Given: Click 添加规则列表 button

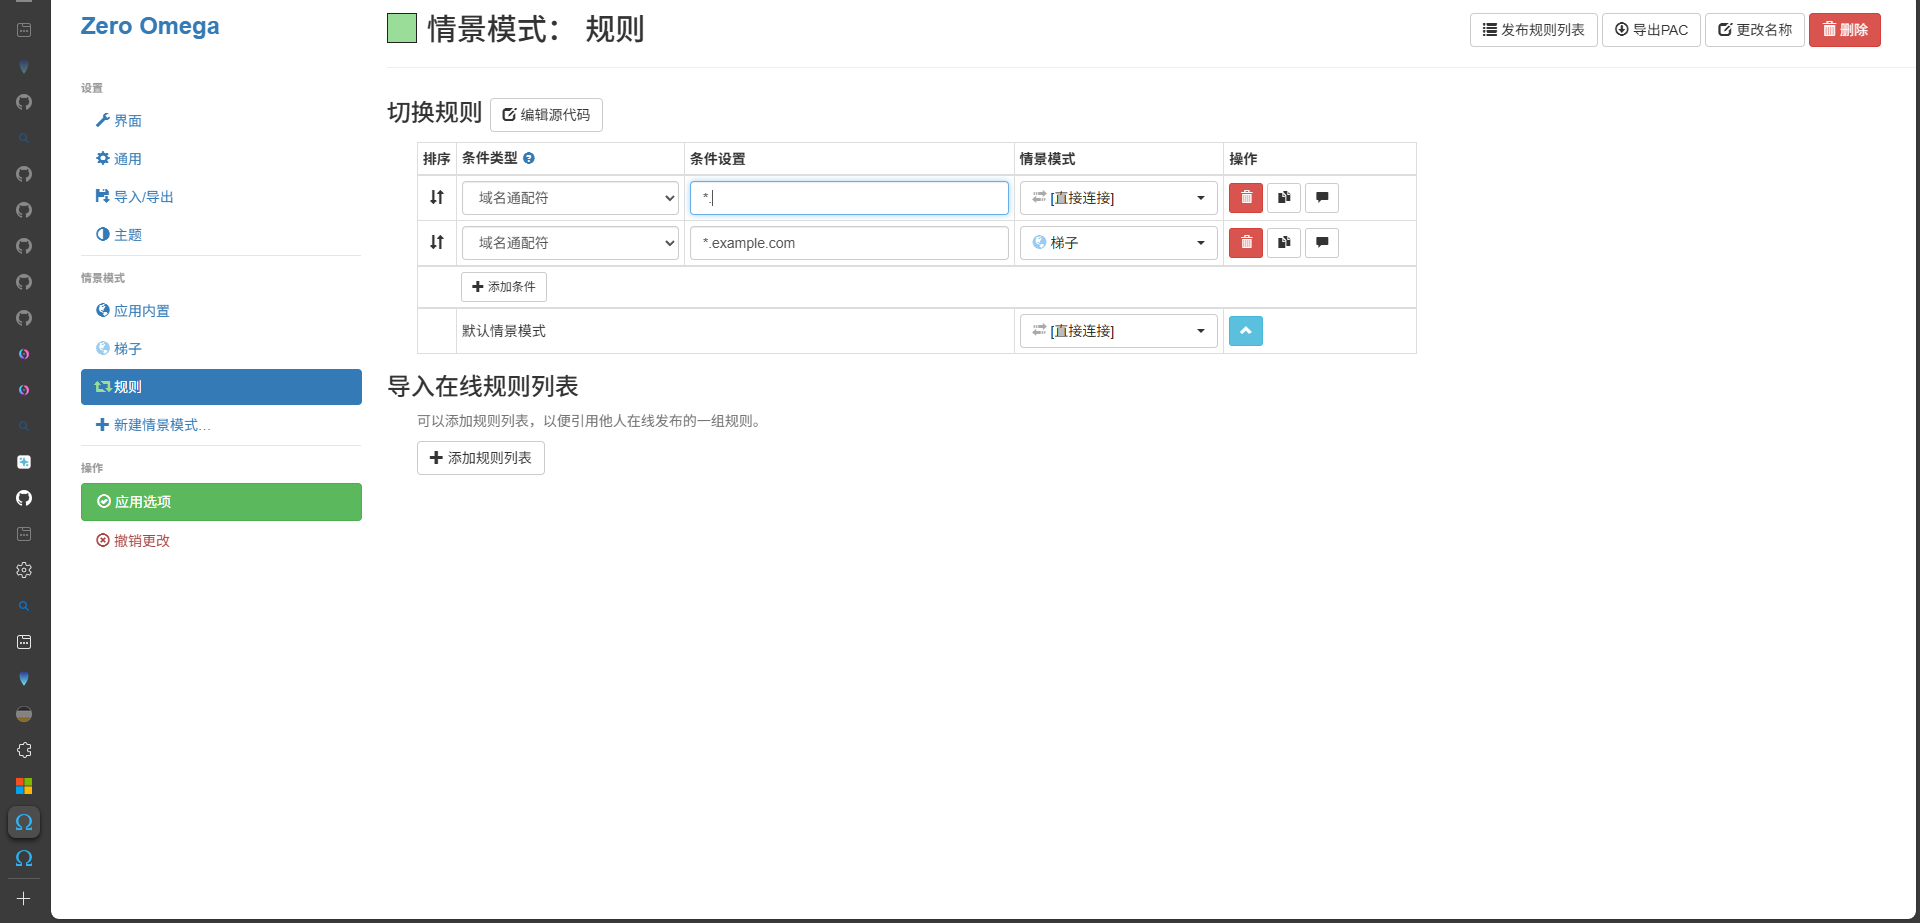Looking at the screenshot, I should [480, 458].
